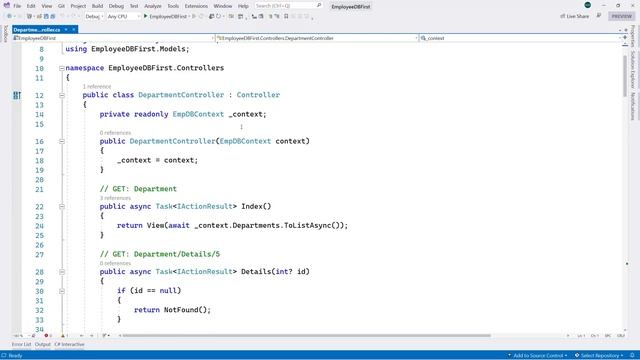
Task: Click the 1 reference CodeLens link
Action: 97,87
